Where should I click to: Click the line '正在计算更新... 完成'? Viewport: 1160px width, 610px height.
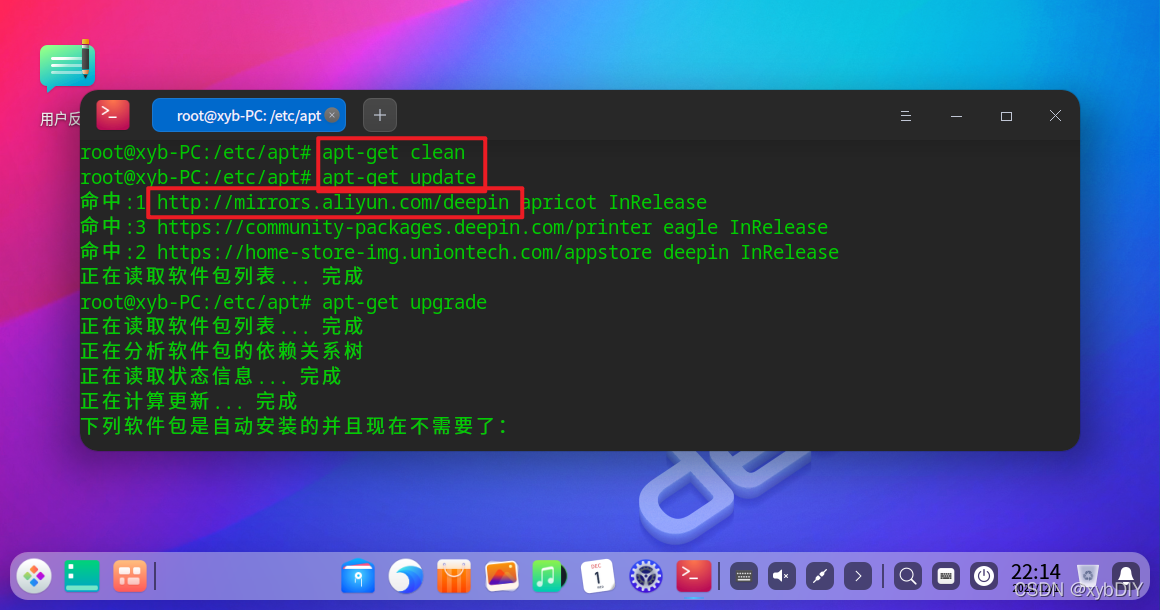click(x=189, y=401)
